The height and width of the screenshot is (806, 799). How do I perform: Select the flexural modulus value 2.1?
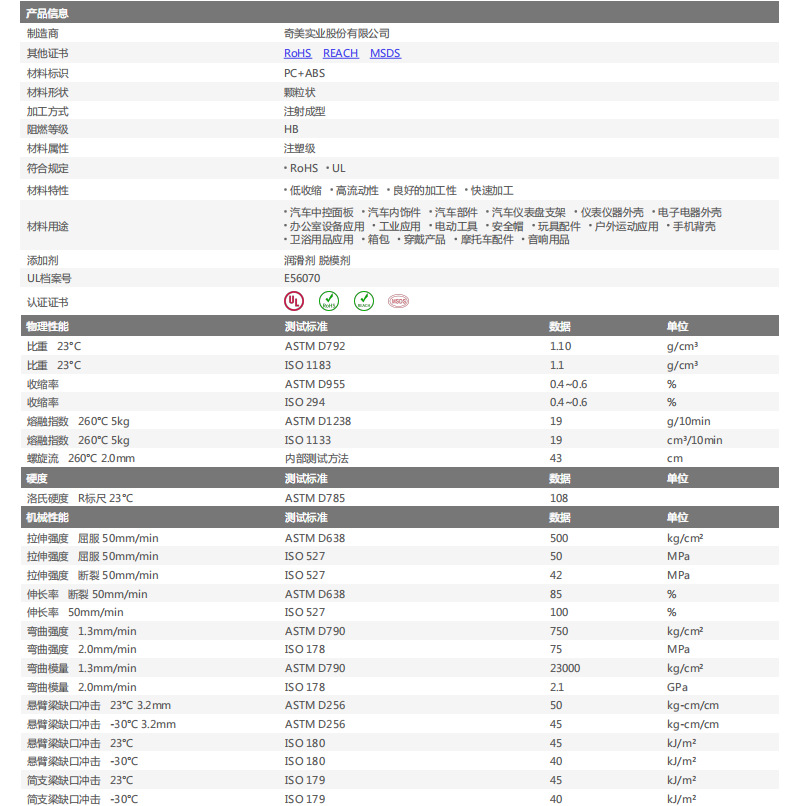pos(557,688)
